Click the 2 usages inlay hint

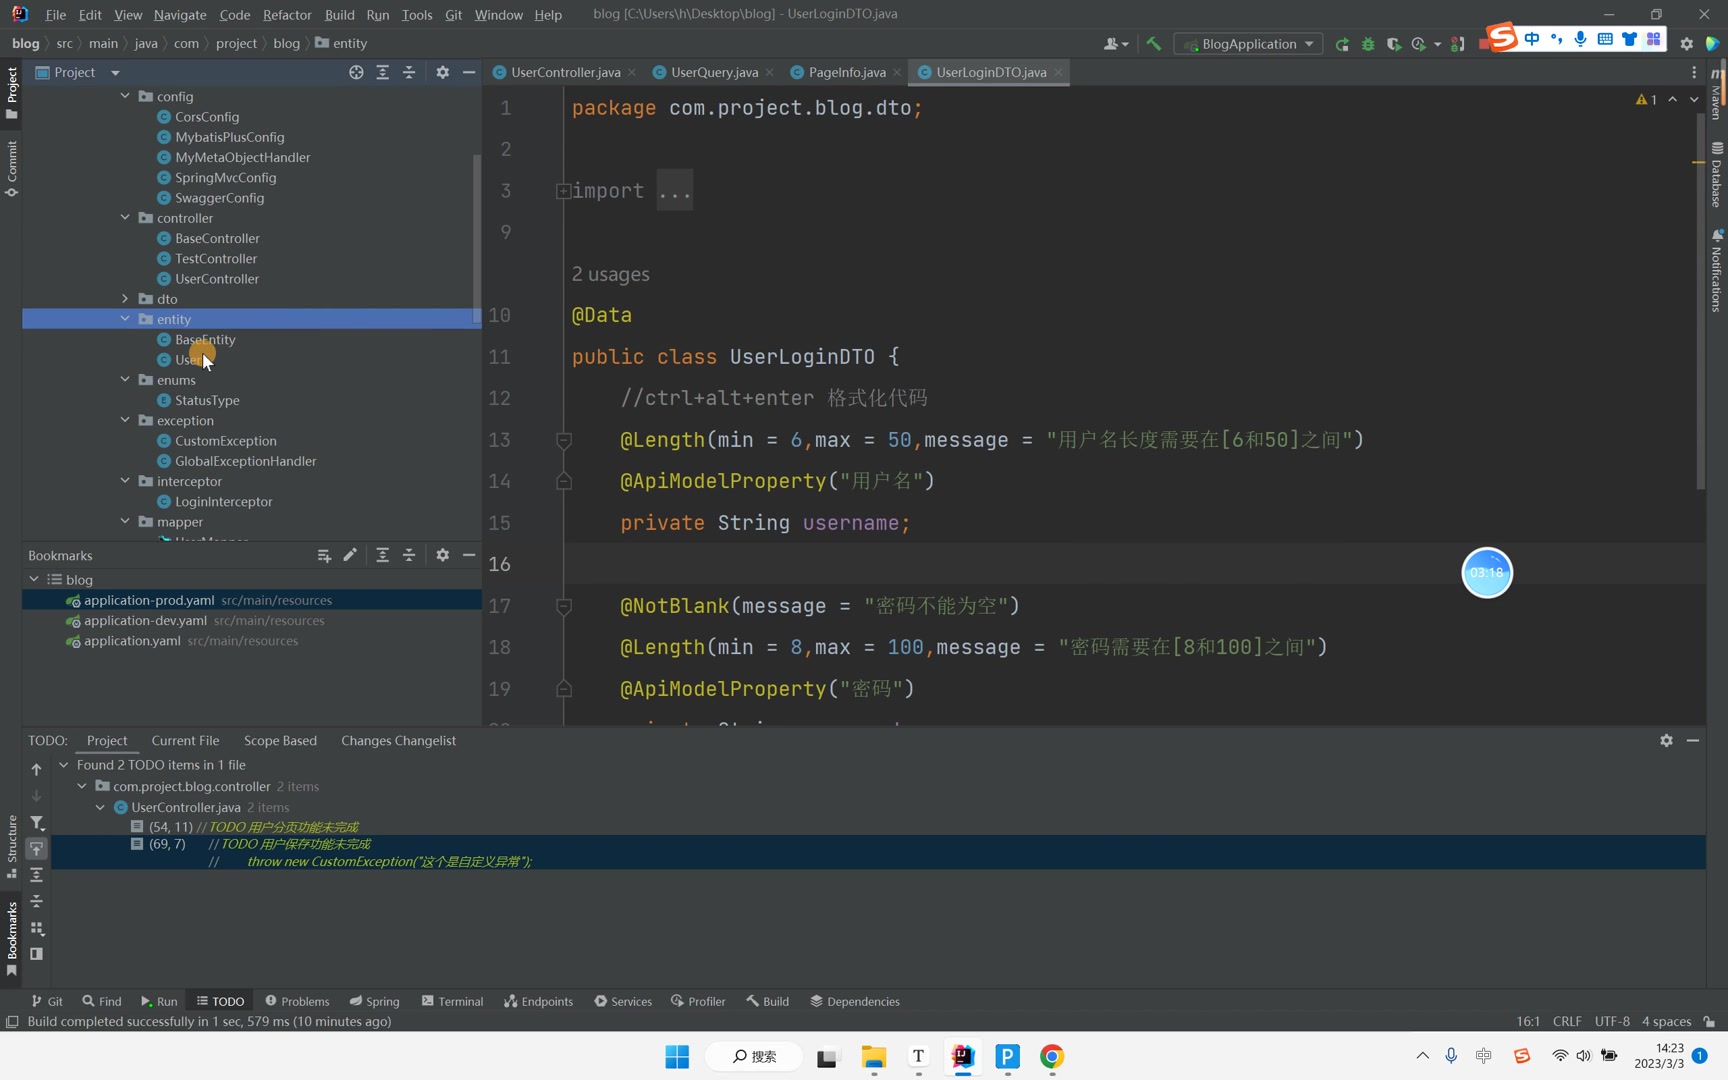pyautogui.click(x=610, y=274)
